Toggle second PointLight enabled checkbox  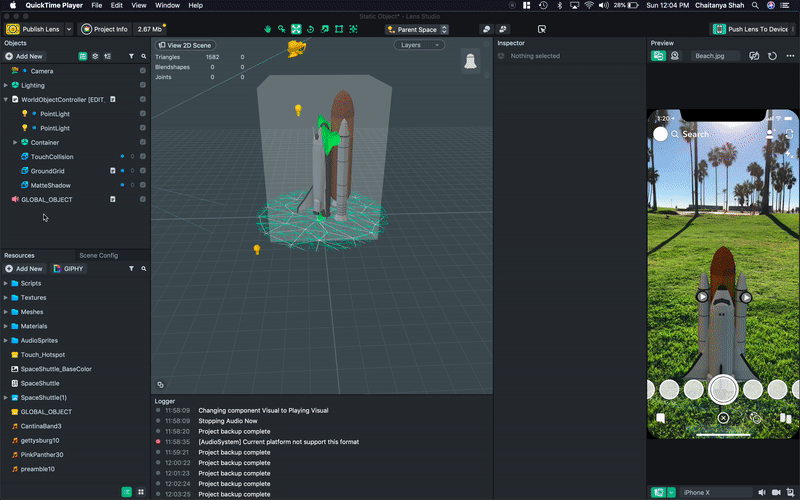coord(143,128)
